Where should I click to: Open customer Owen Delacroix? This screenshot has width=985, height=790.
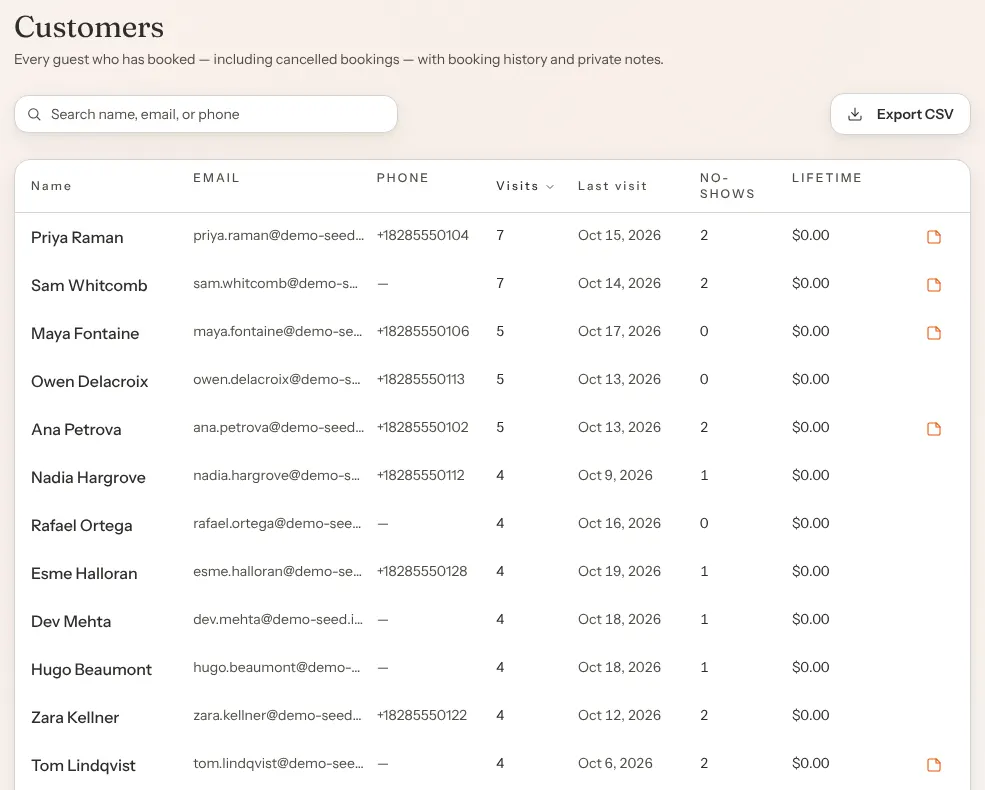click(90, 382)
